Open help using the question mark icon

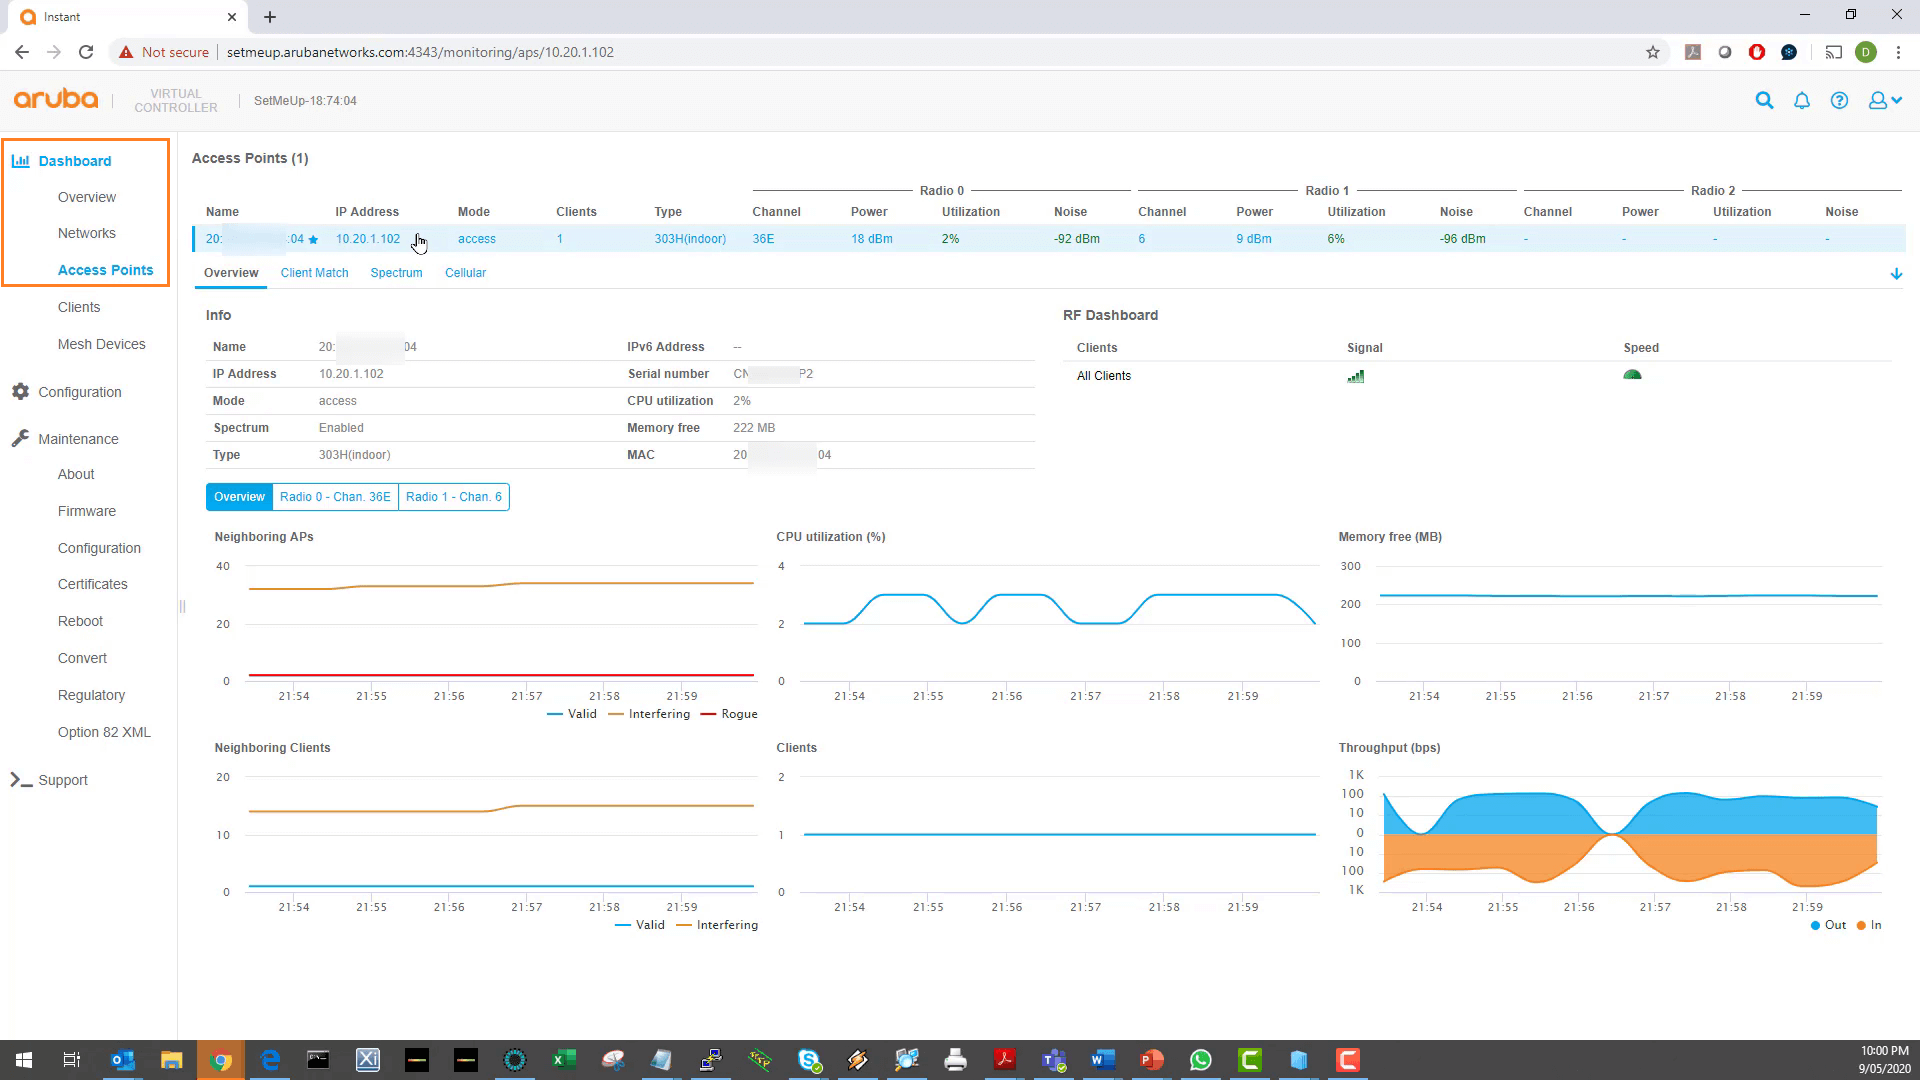tap(1840, 100)
